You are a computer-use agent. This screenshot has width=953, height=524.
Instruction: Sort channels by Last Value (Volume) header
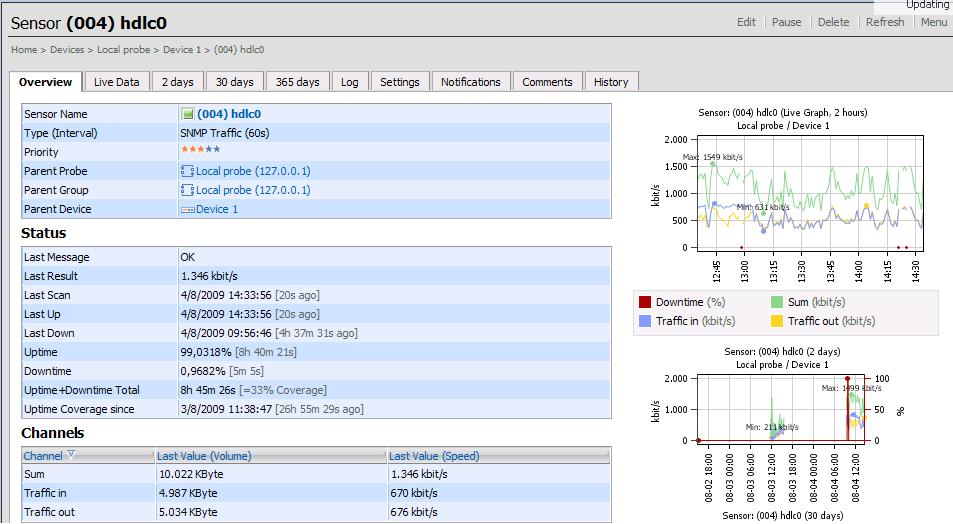pos(204,456)
